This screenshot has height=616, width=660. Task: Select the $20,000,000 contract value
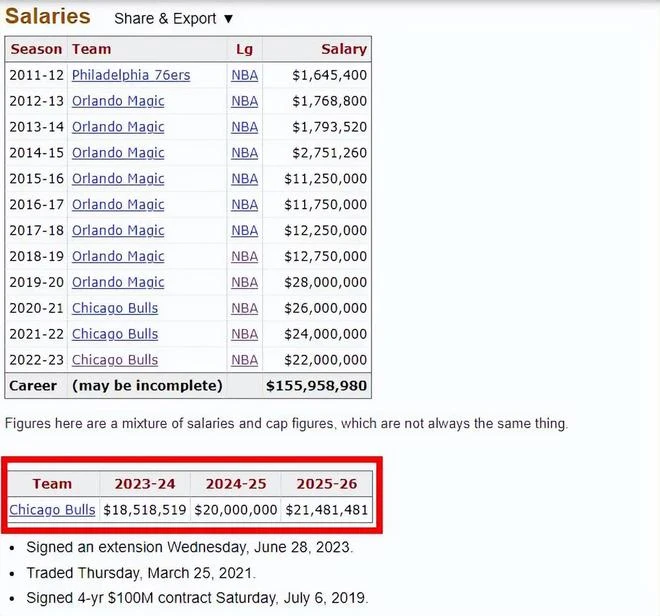tap(236, 510)
